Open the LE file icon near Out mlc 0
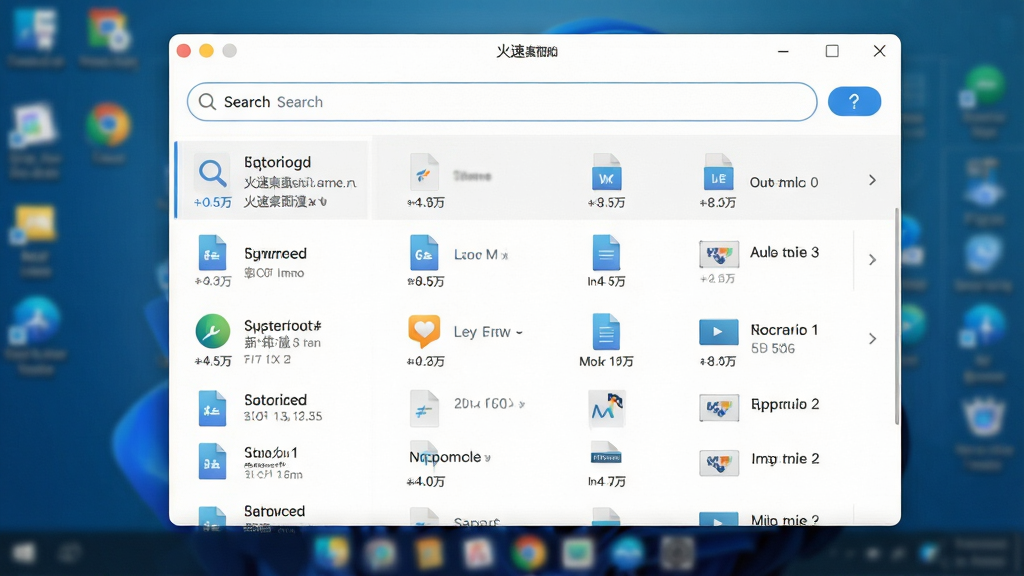 [x=718, y=172]
